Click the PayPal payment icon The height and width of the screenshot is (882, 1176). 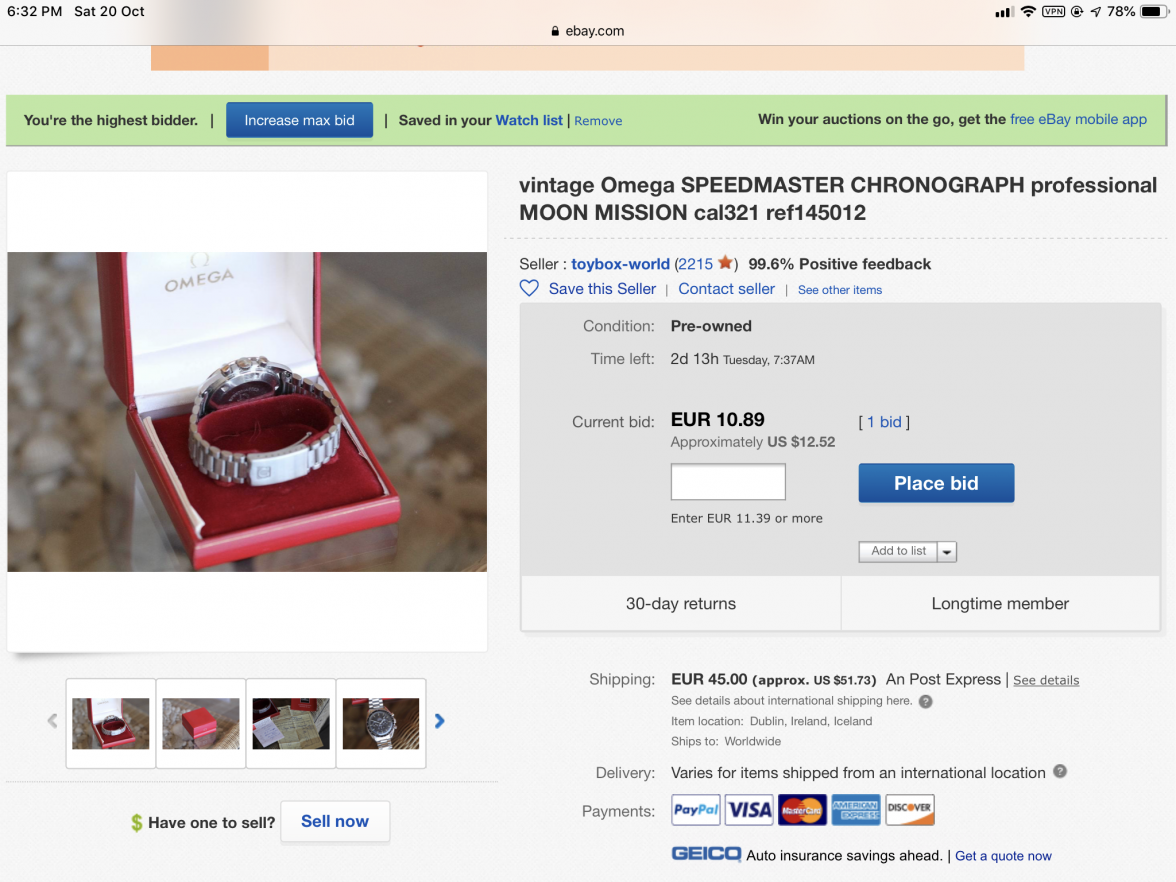tap(695, 810)
